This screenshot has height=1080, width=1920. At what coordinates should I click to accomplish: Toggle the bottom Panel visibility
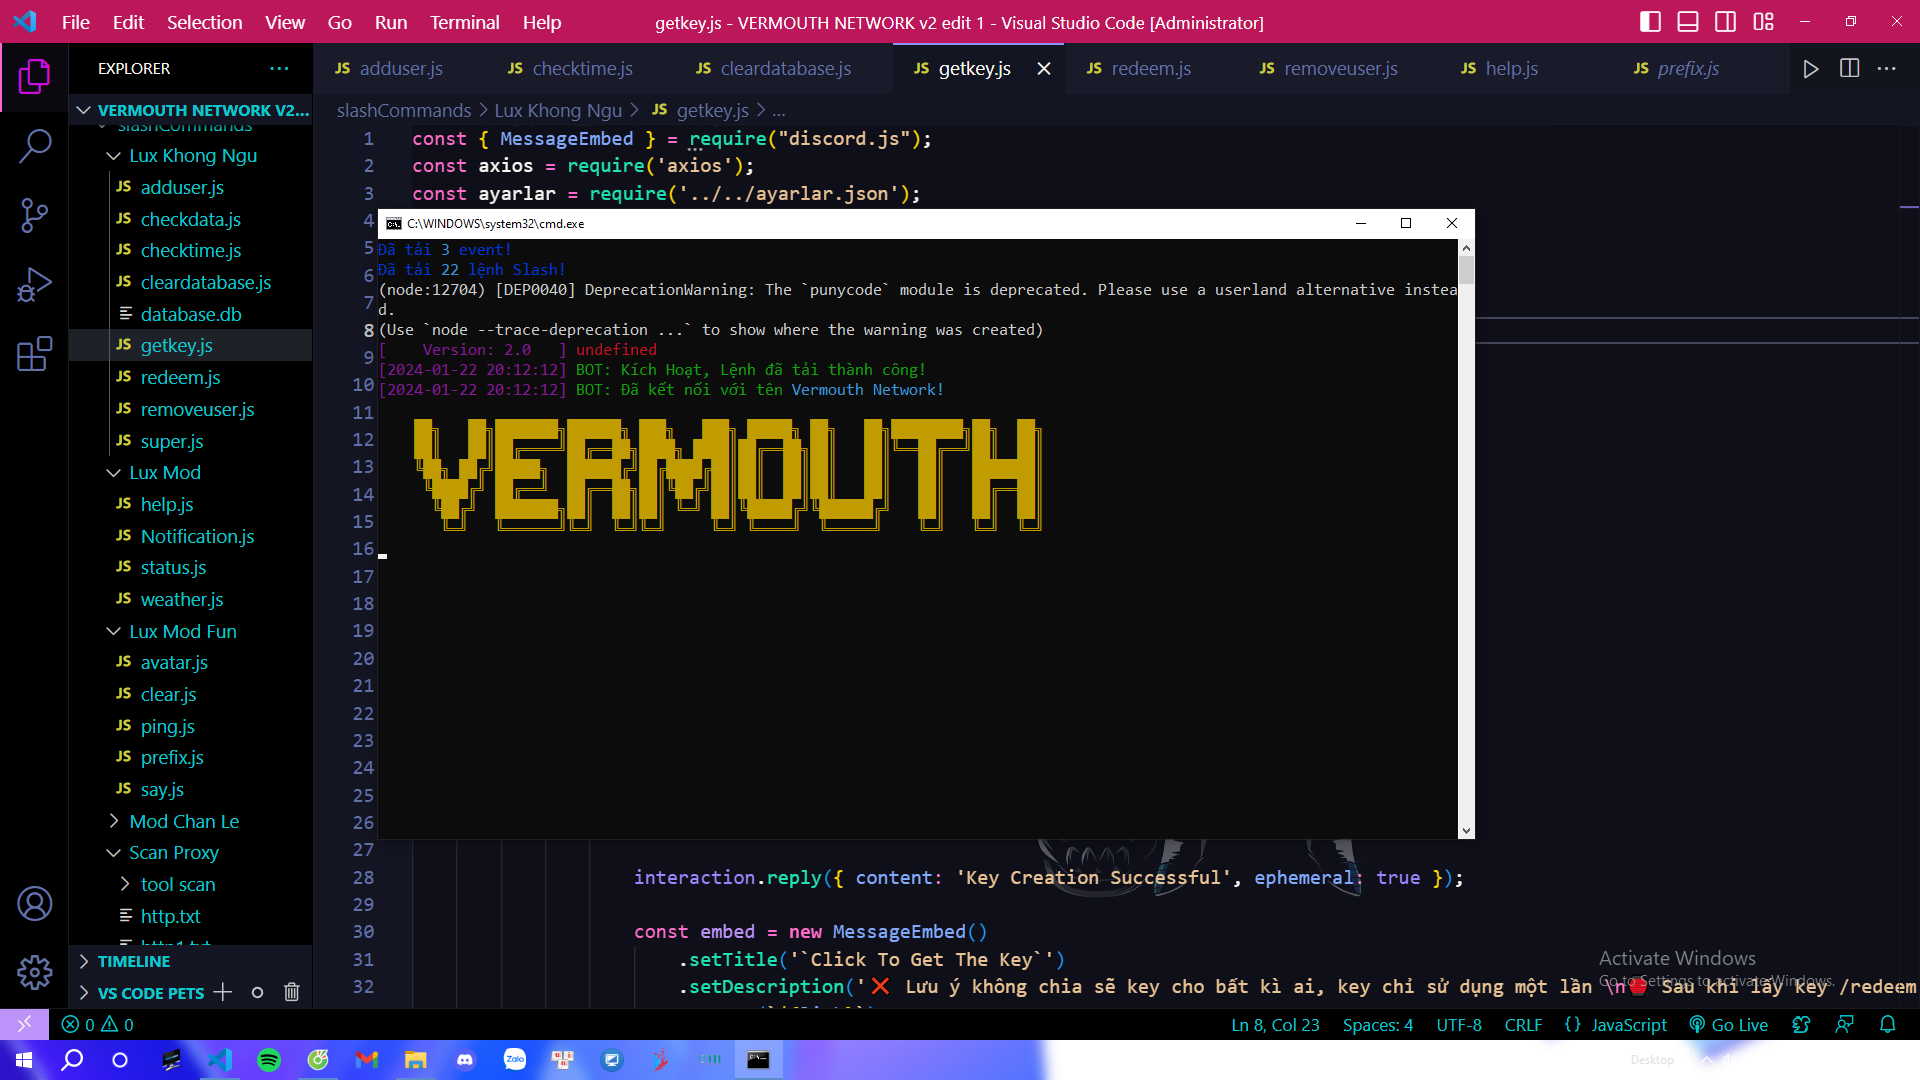pyautogui.click(x=1688, y=21)
